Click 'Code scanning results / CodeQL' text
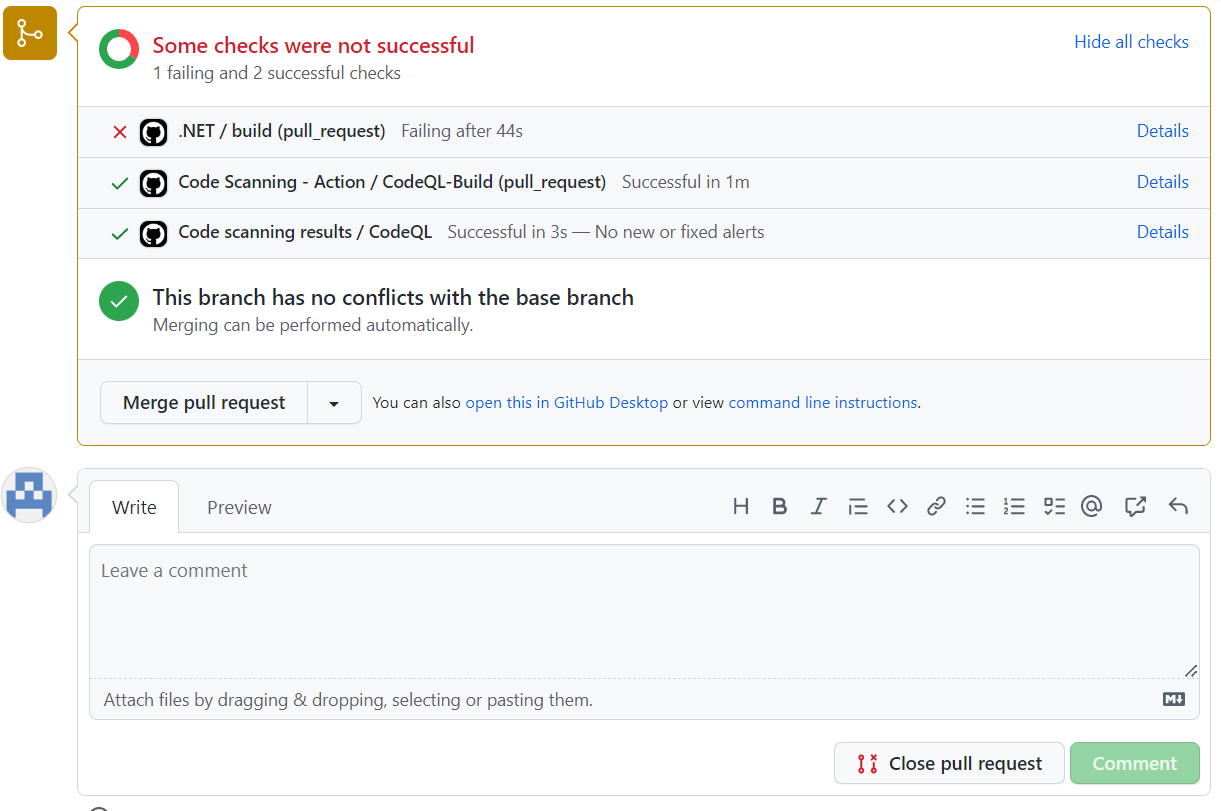 coord(305,232)
